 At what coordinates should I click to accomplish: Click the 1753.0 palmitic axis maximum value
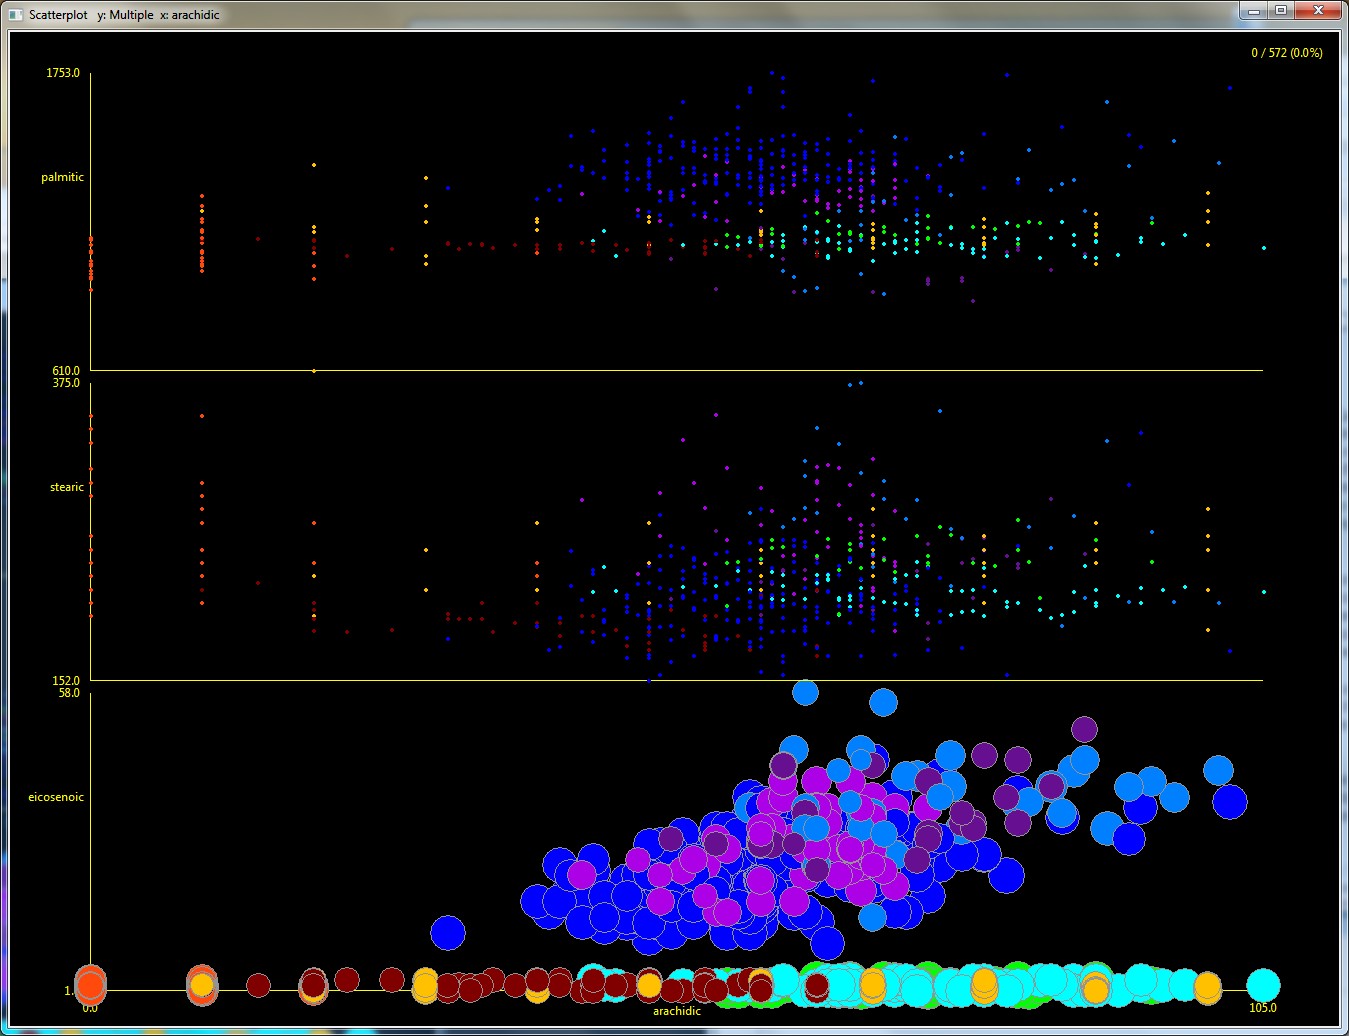coord(63,74)
